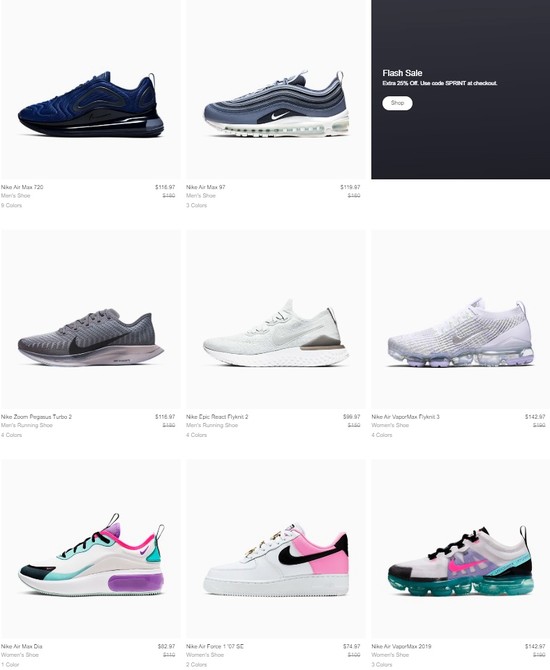Screen dimensions: 550x670
Task: Click the $119.97 price of Air Max 97
Action: tap(350, 187)
